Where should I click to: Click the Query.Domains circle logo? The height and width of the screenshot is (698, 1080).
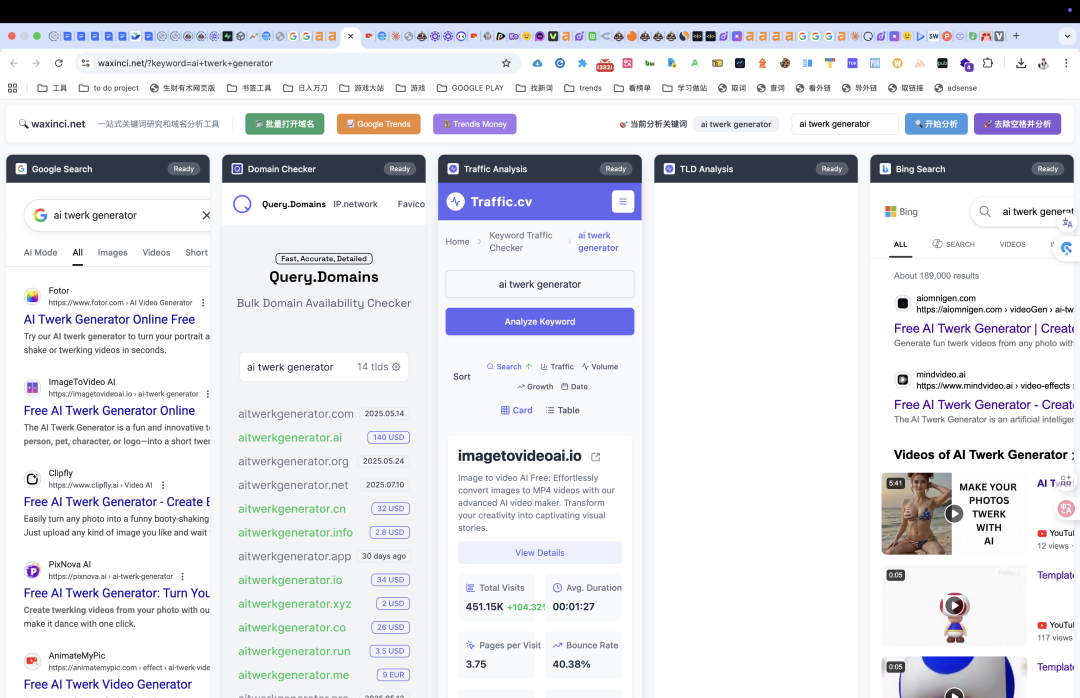click(x=242, y=204)
